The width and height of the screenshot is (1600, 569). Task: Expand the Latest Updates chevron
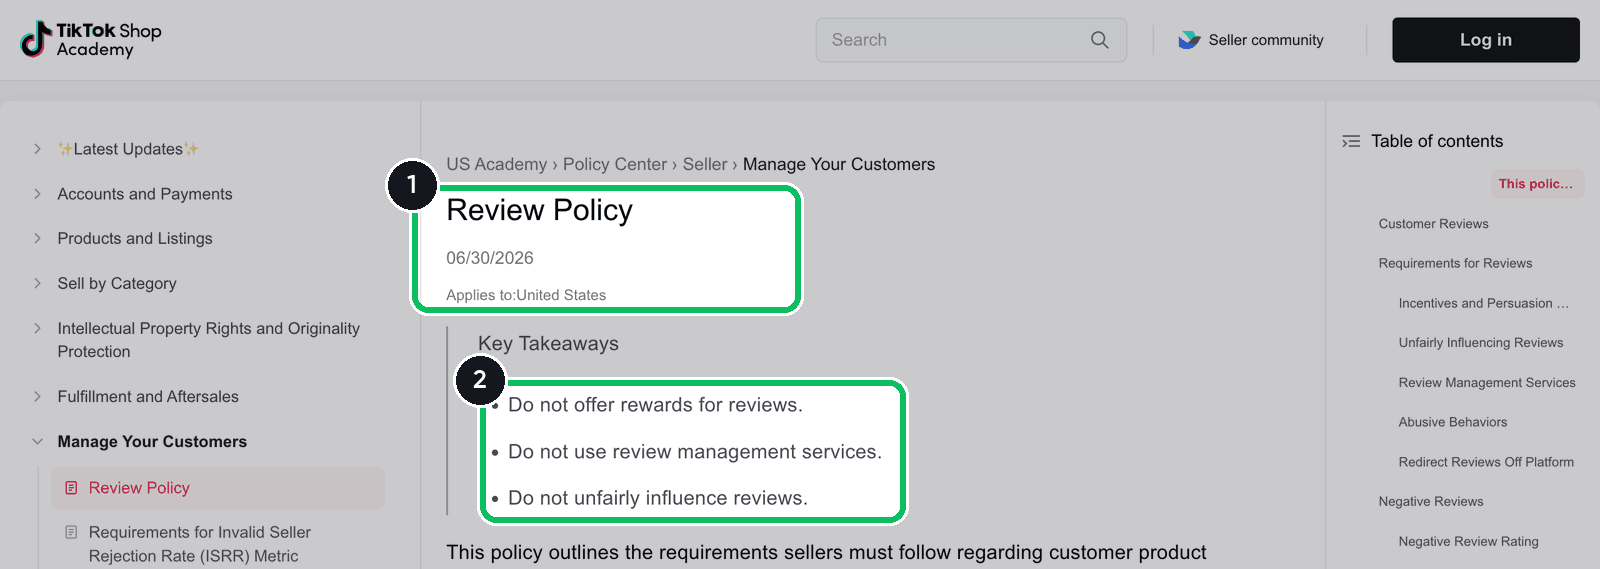click(x=37, y=149)
